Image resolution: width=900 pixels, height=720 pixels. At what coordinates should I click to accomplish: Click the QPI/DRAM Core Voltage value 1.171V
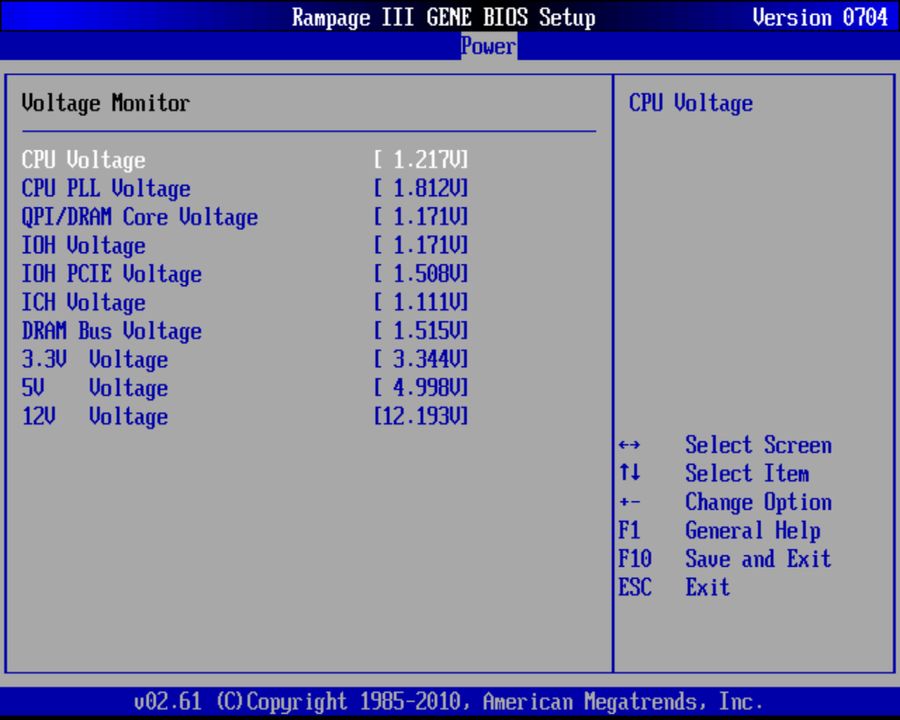(x=421, y=217)
